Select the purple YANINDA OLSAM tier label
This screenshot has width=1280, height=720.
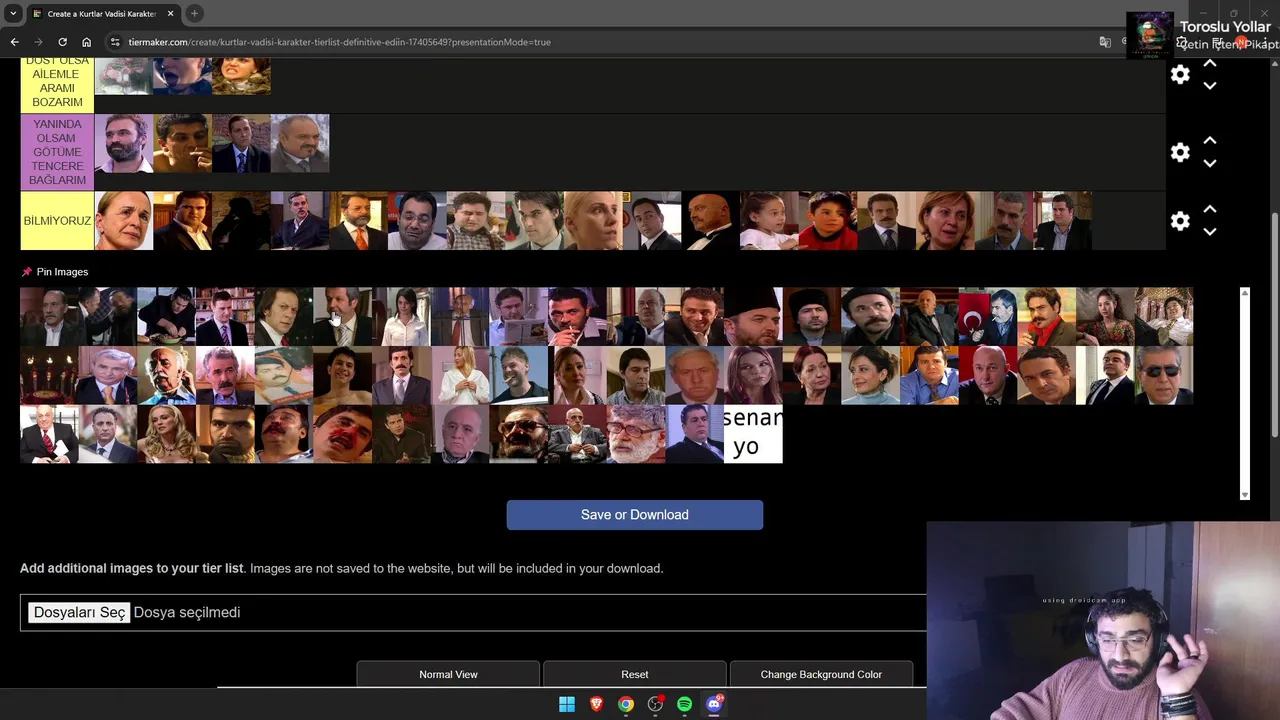point(57,152)
